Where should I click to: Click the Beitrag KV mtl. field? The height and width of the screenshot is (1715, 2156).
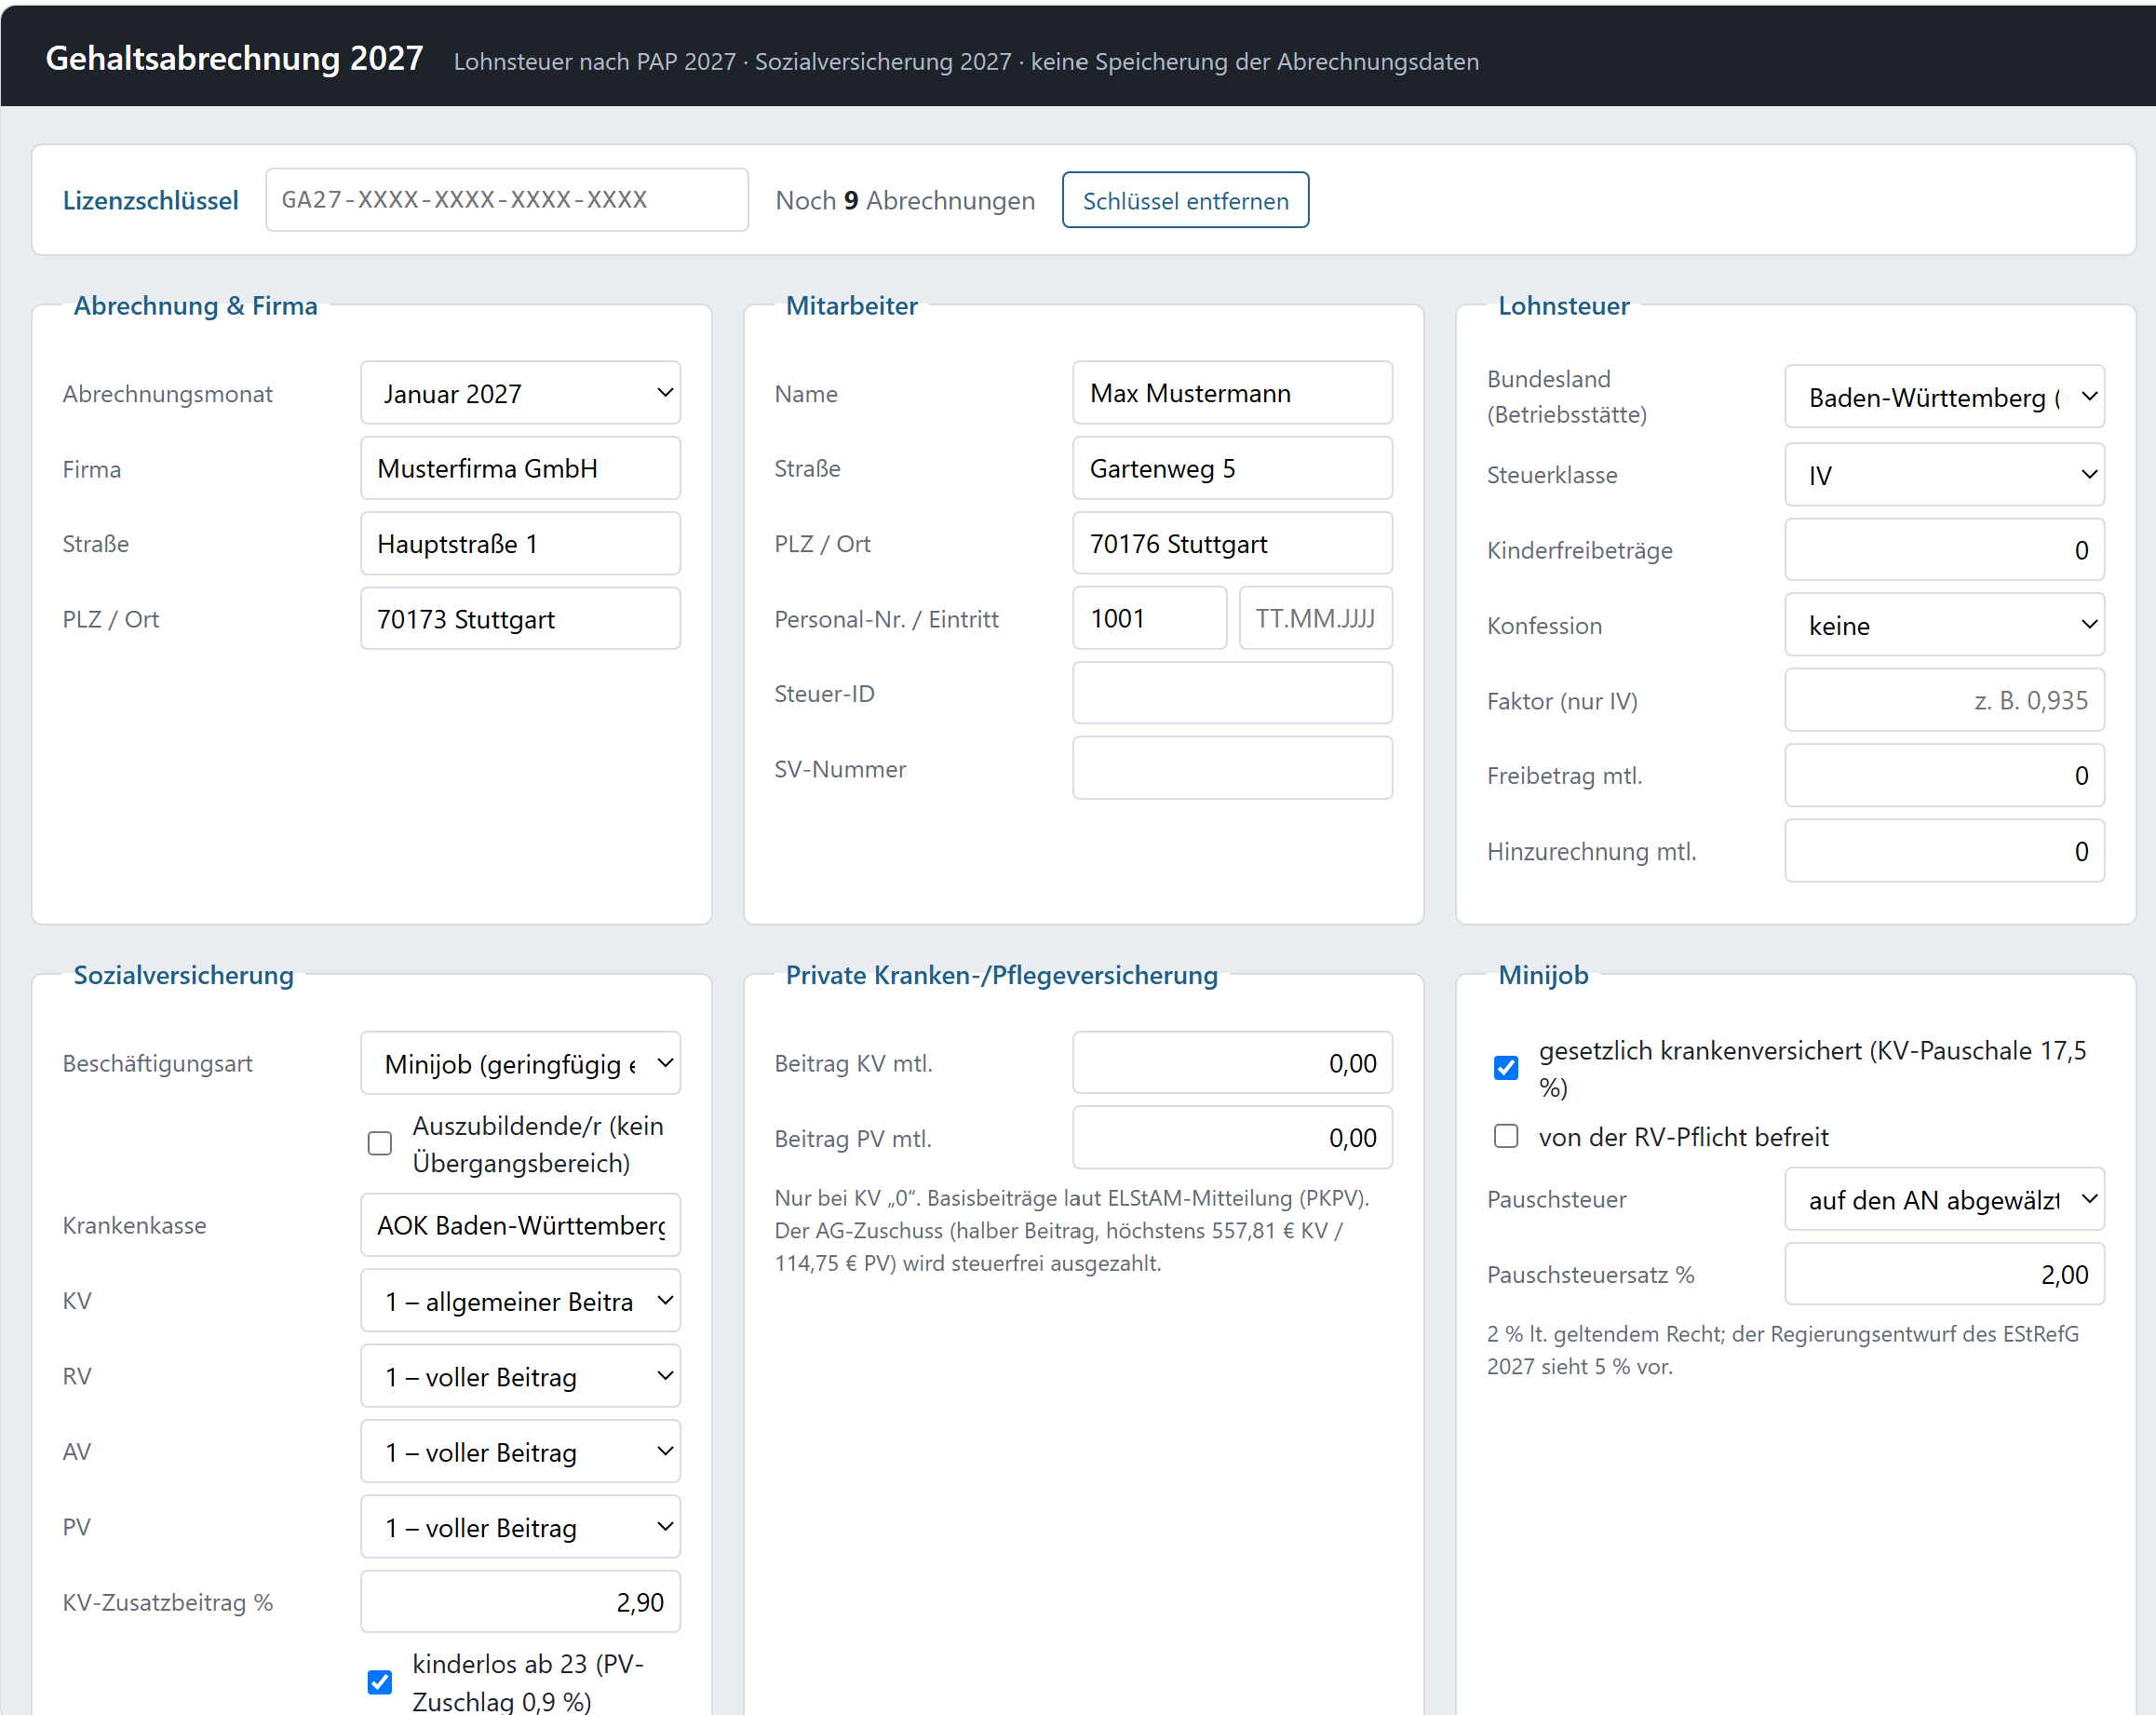tap(1232, 1063)
